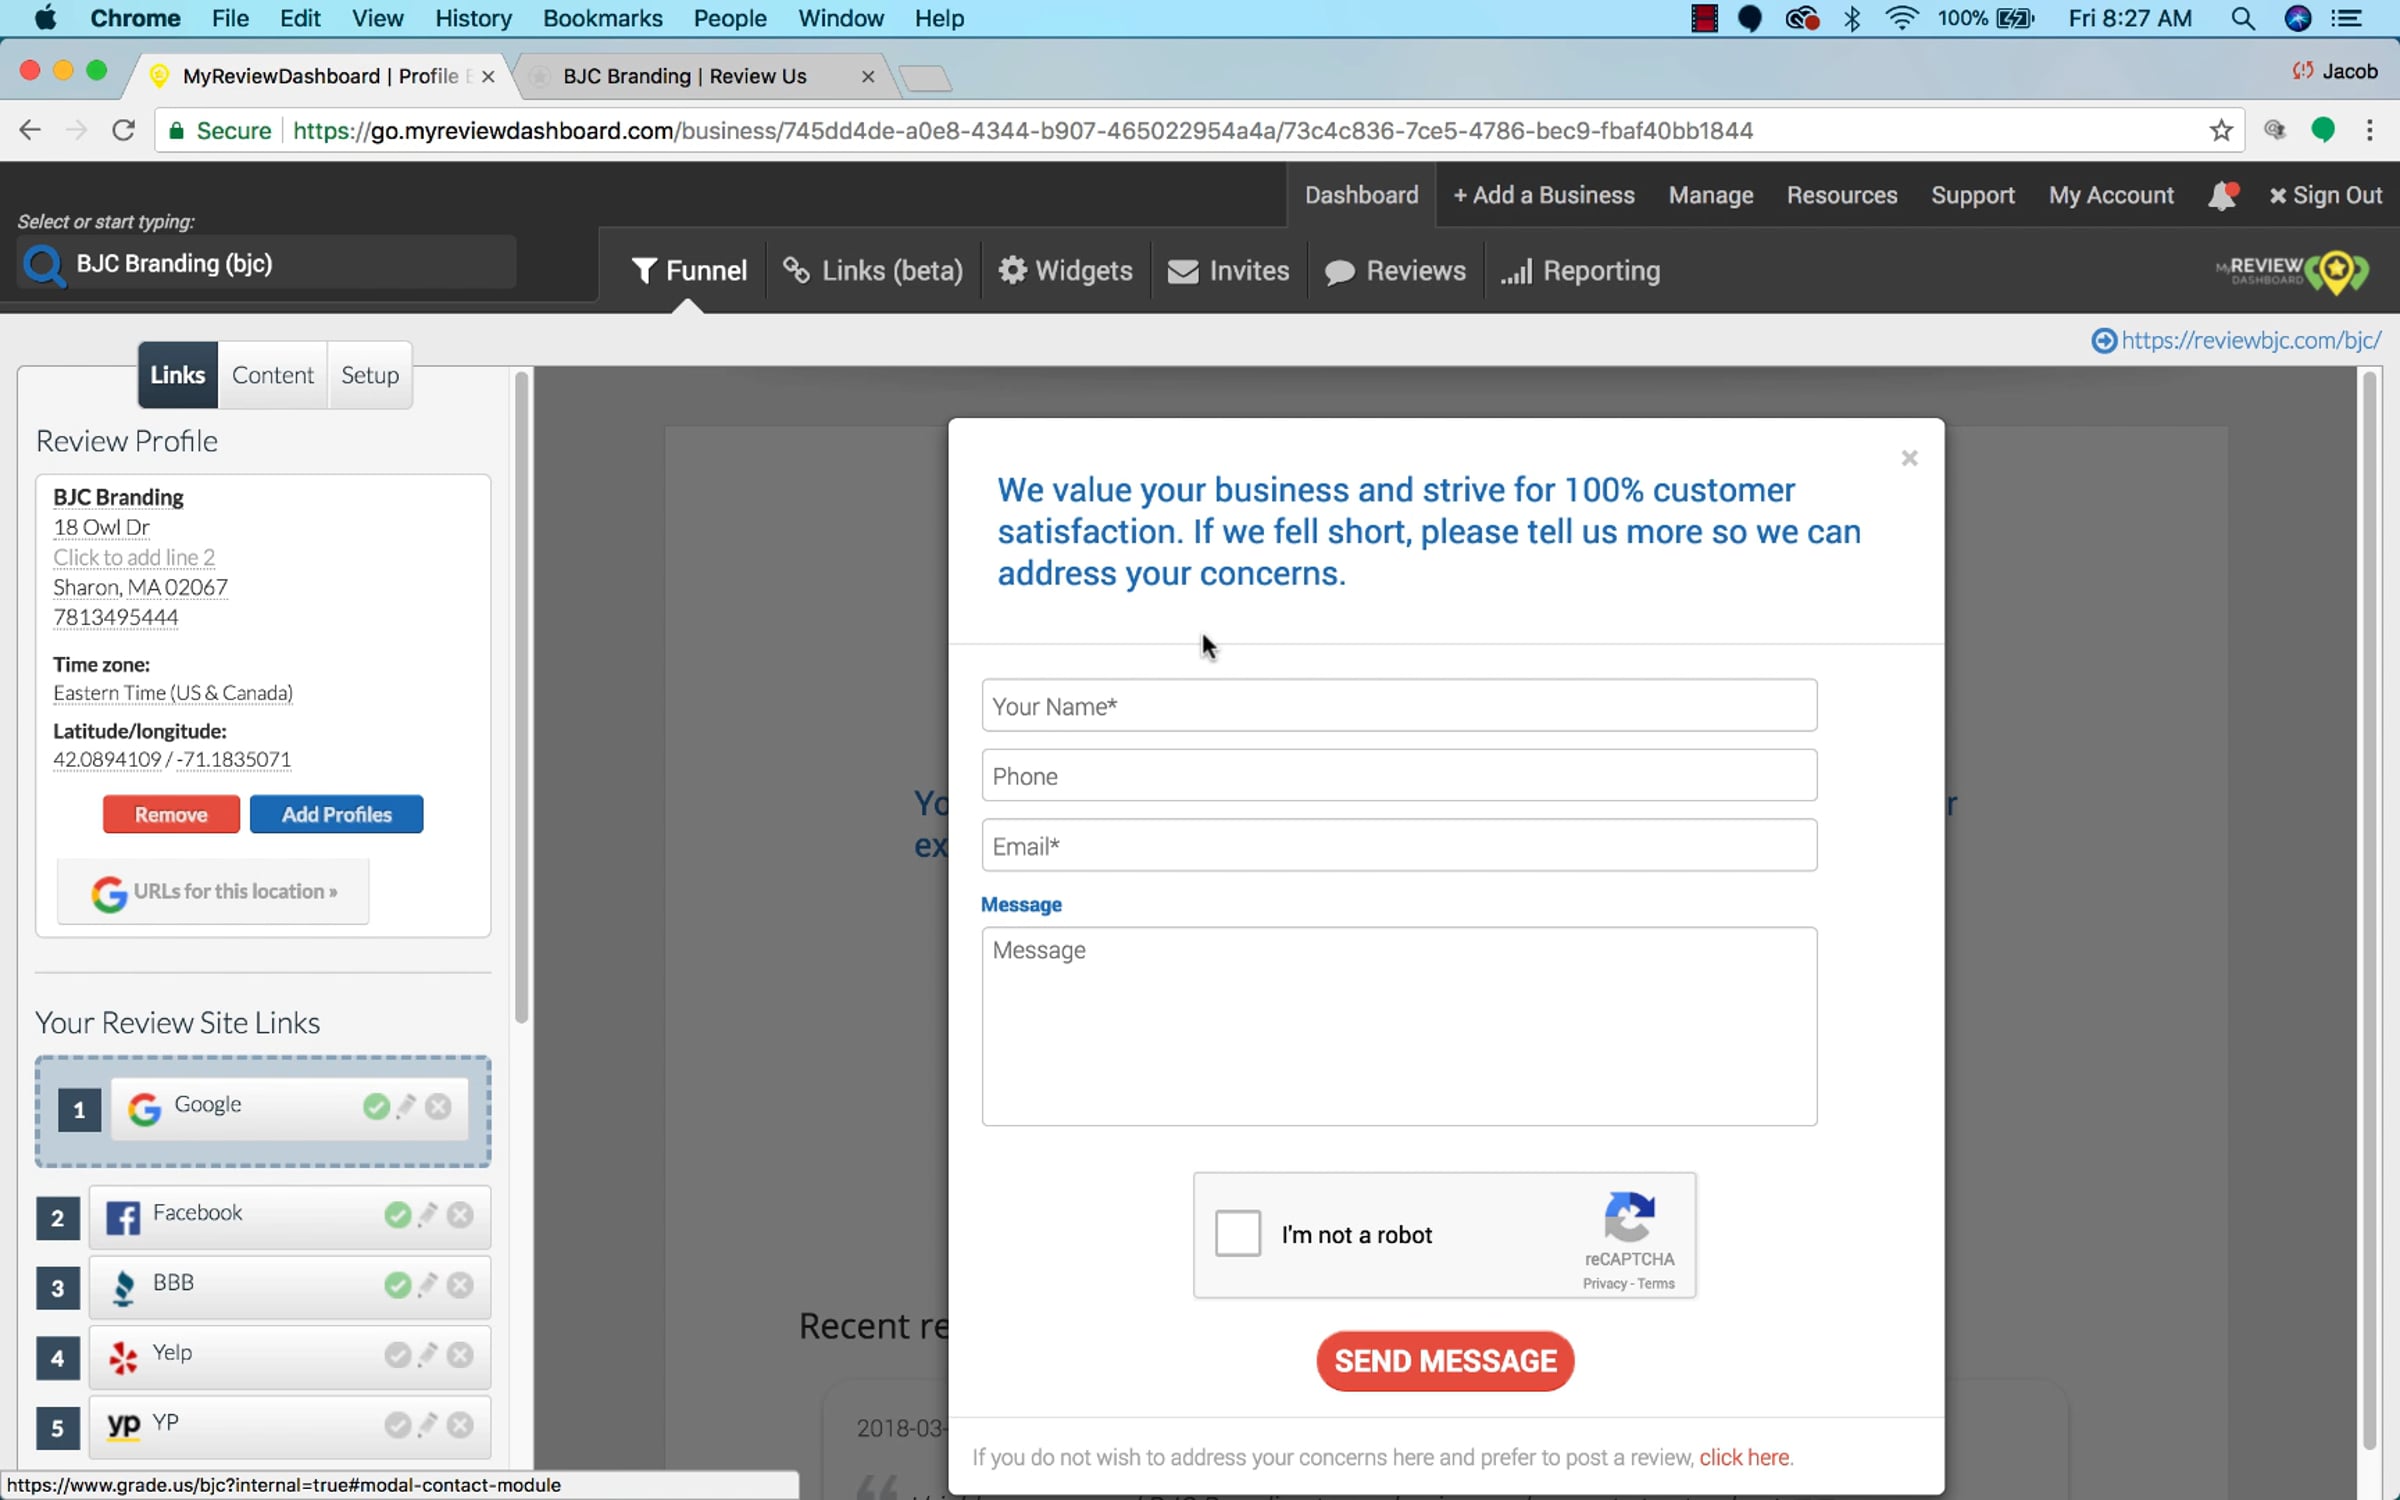2400x1500 pixels.
Task: Click the MyReviewDashboard logo
Action: tap(2292, 271)
